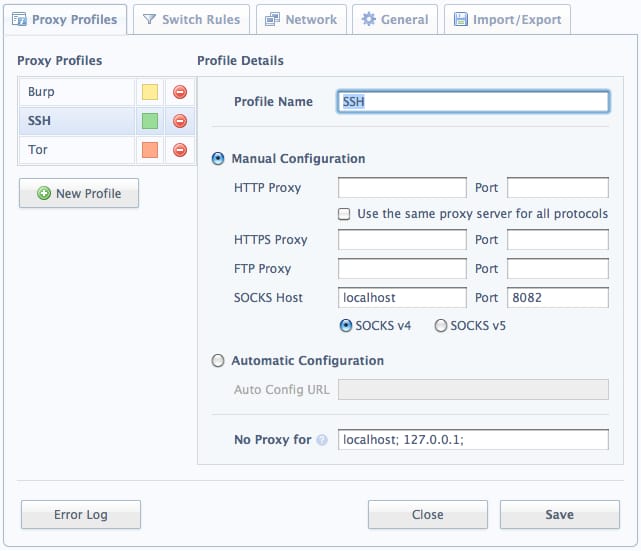This screenshot has height=551, width=641.
Task: Switch to the Proxy Profiles tab
Action: [x=65, y=19]
